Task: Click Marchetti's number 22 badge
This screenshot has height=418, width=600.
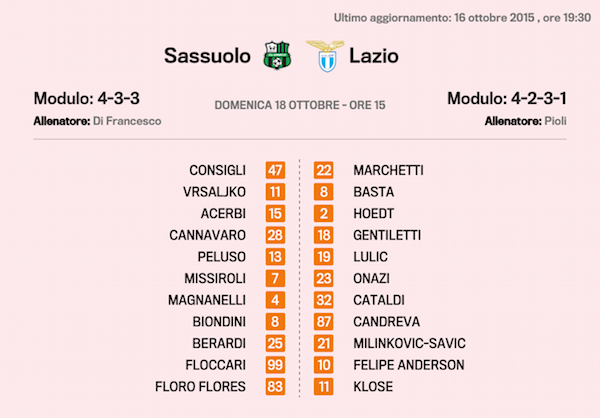Action: 324,170
